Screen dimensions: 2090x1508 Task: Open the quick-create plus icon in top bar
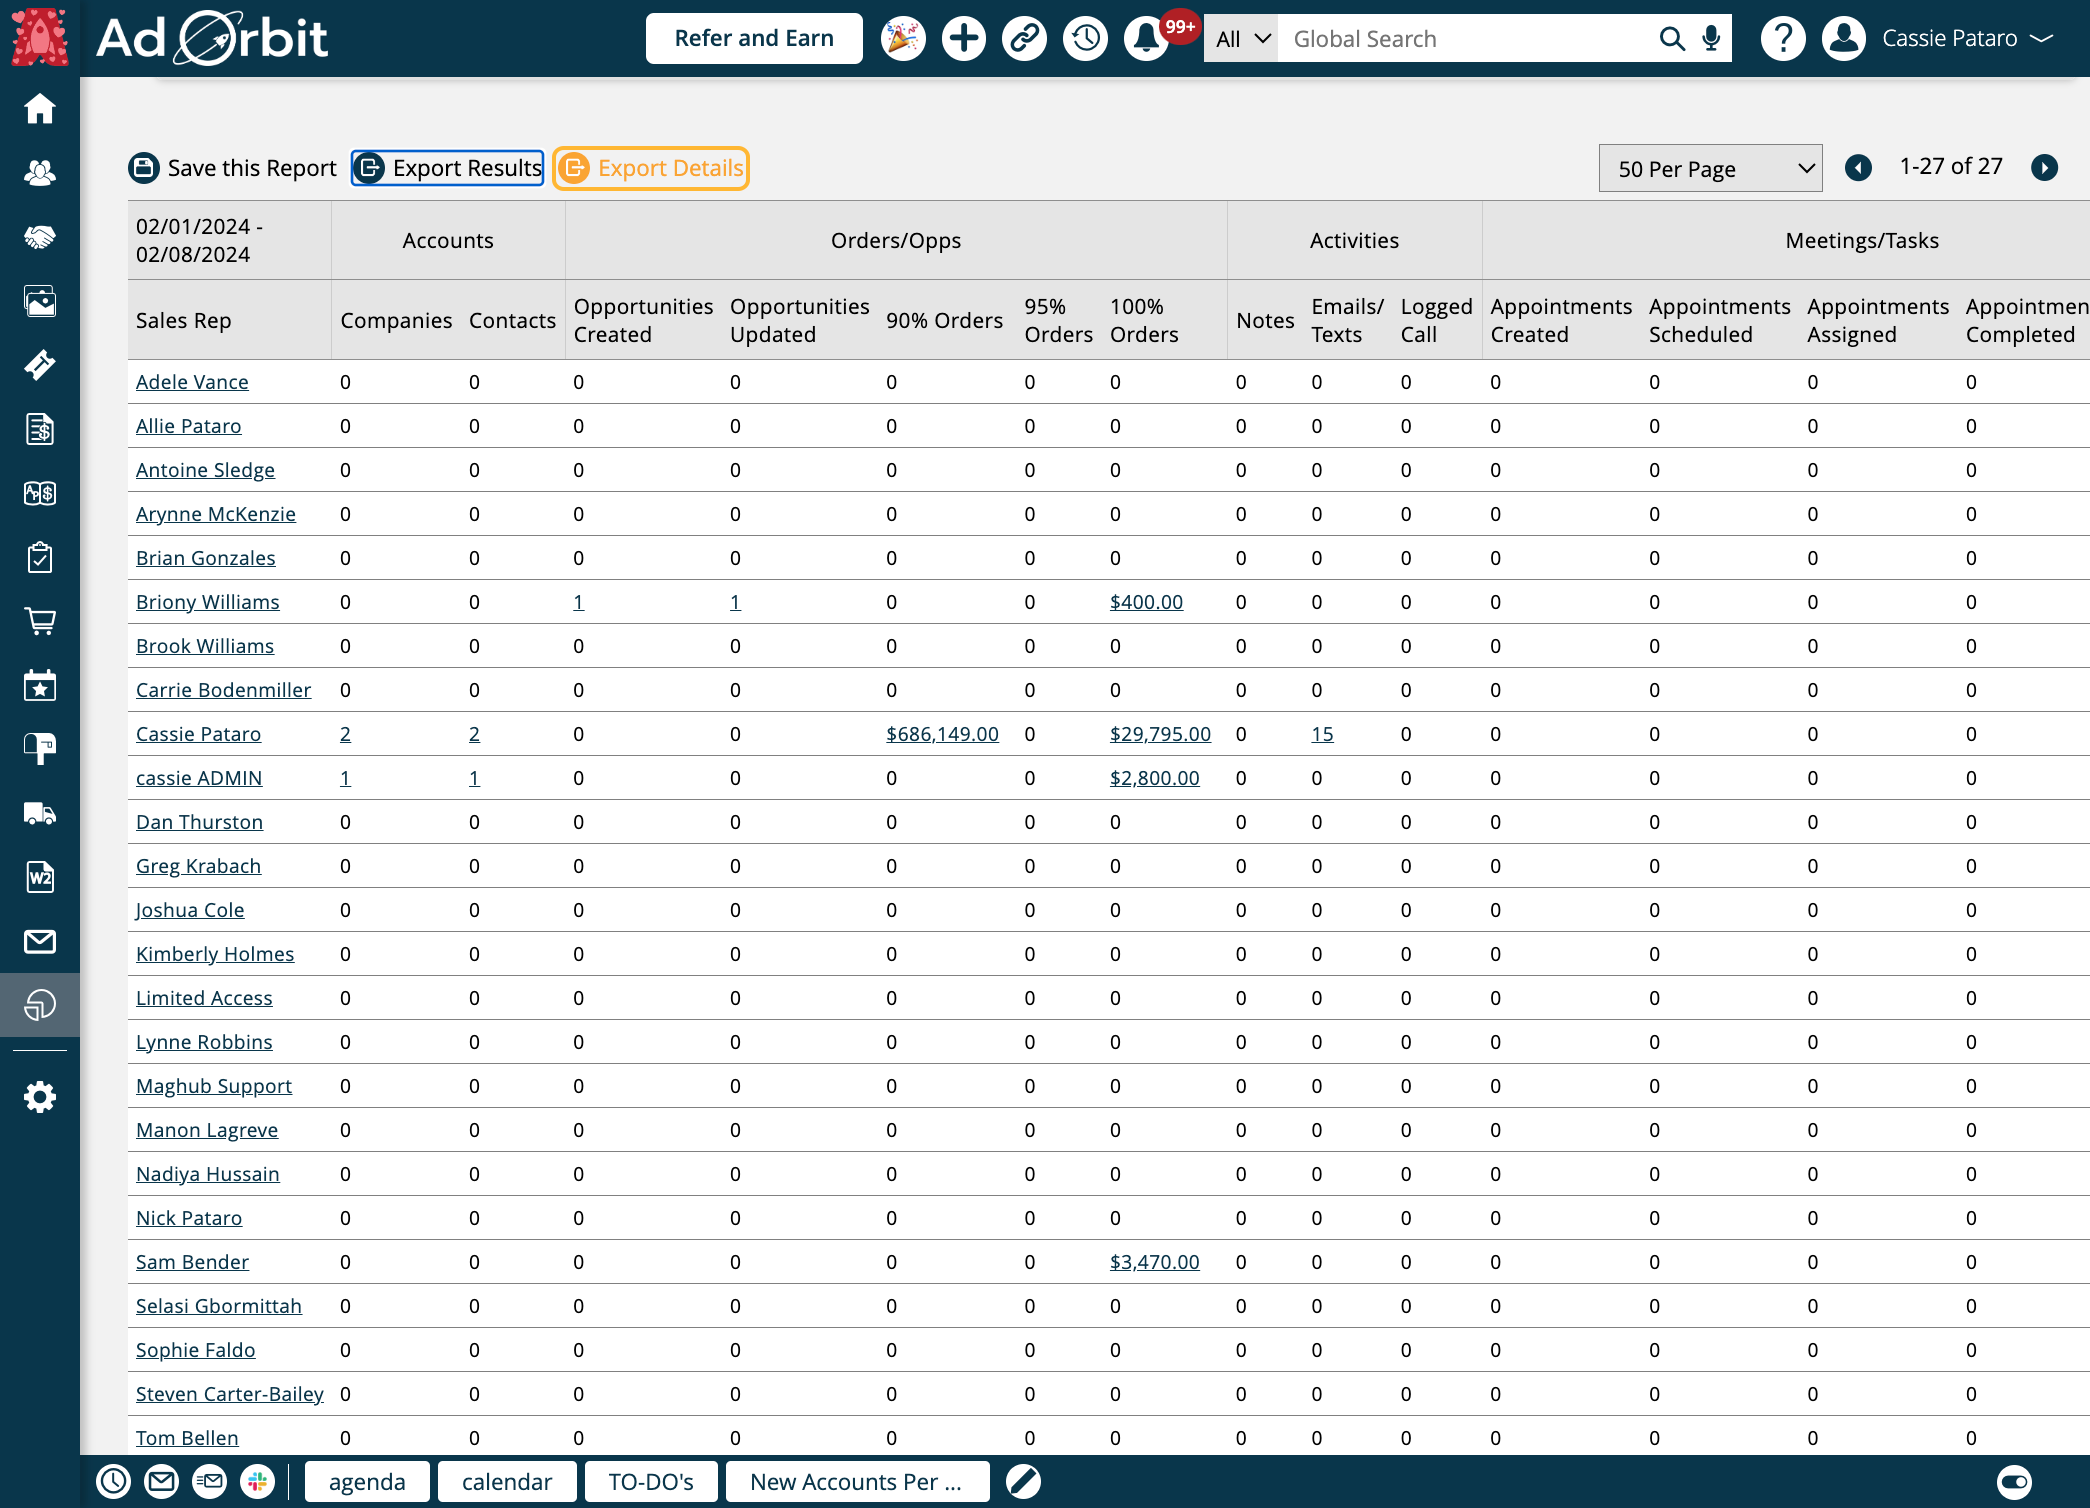963,38
